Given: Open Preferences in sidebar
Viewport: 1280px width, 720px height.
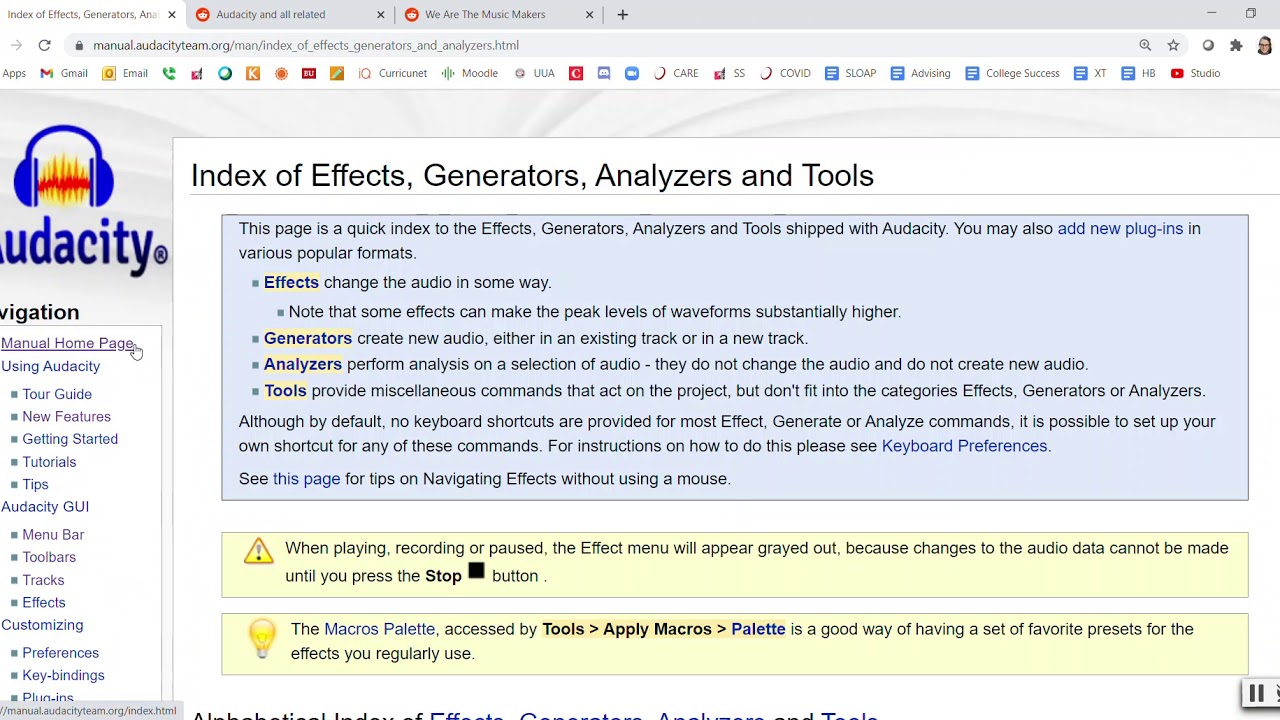Looking at the screenshot, I should point(60,653).
